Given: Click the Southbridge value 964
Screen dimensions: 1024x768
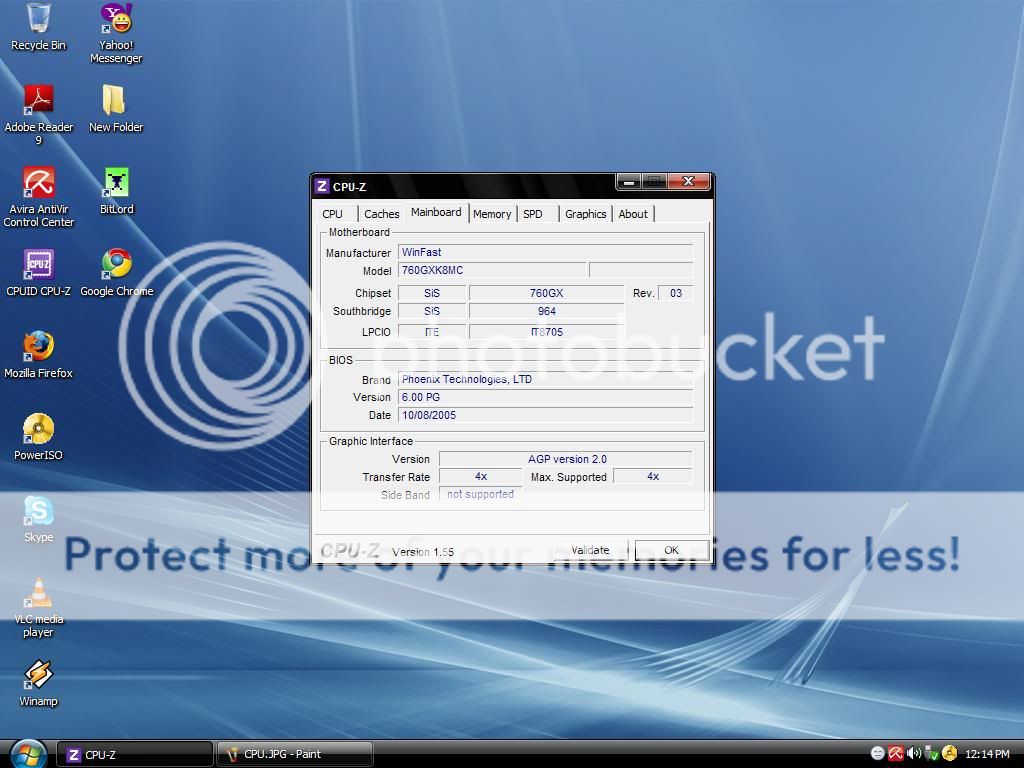Looking at the screenshot, I should click(546, 311).
